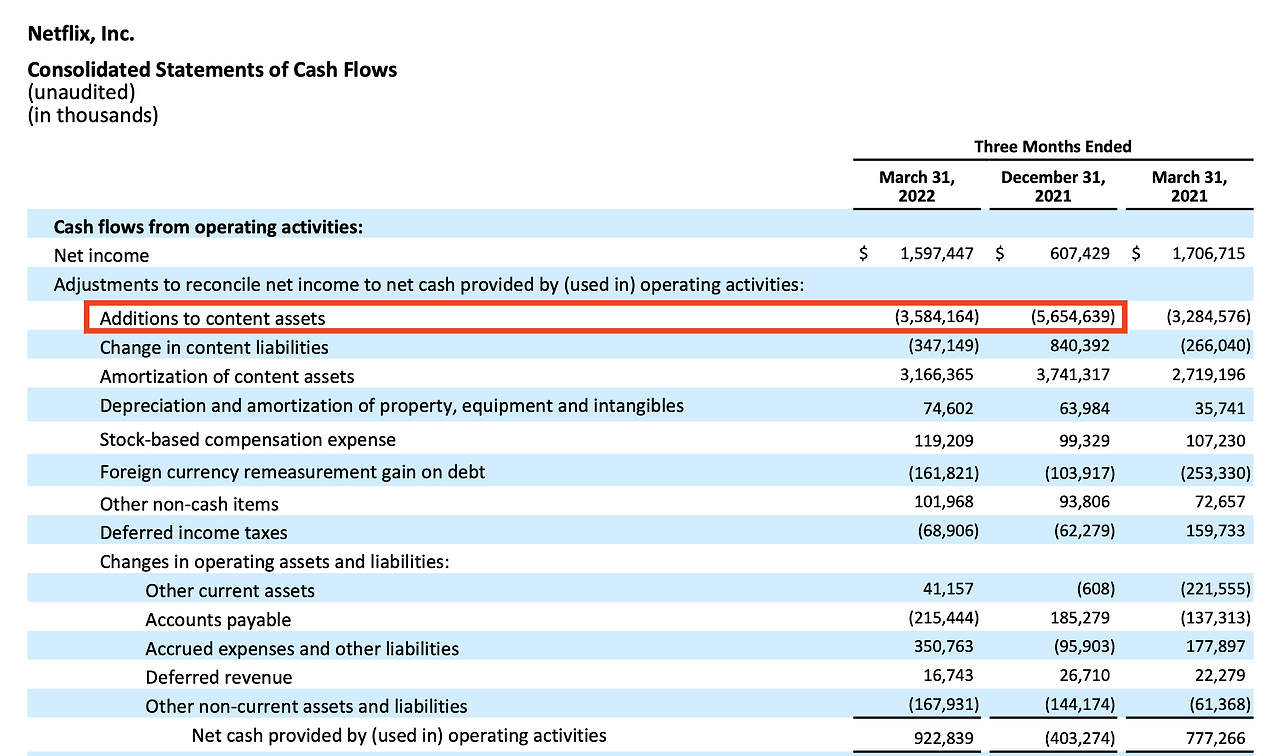
Task: Click the Net income value 1,597,447
Action: (x=937, y=253)
